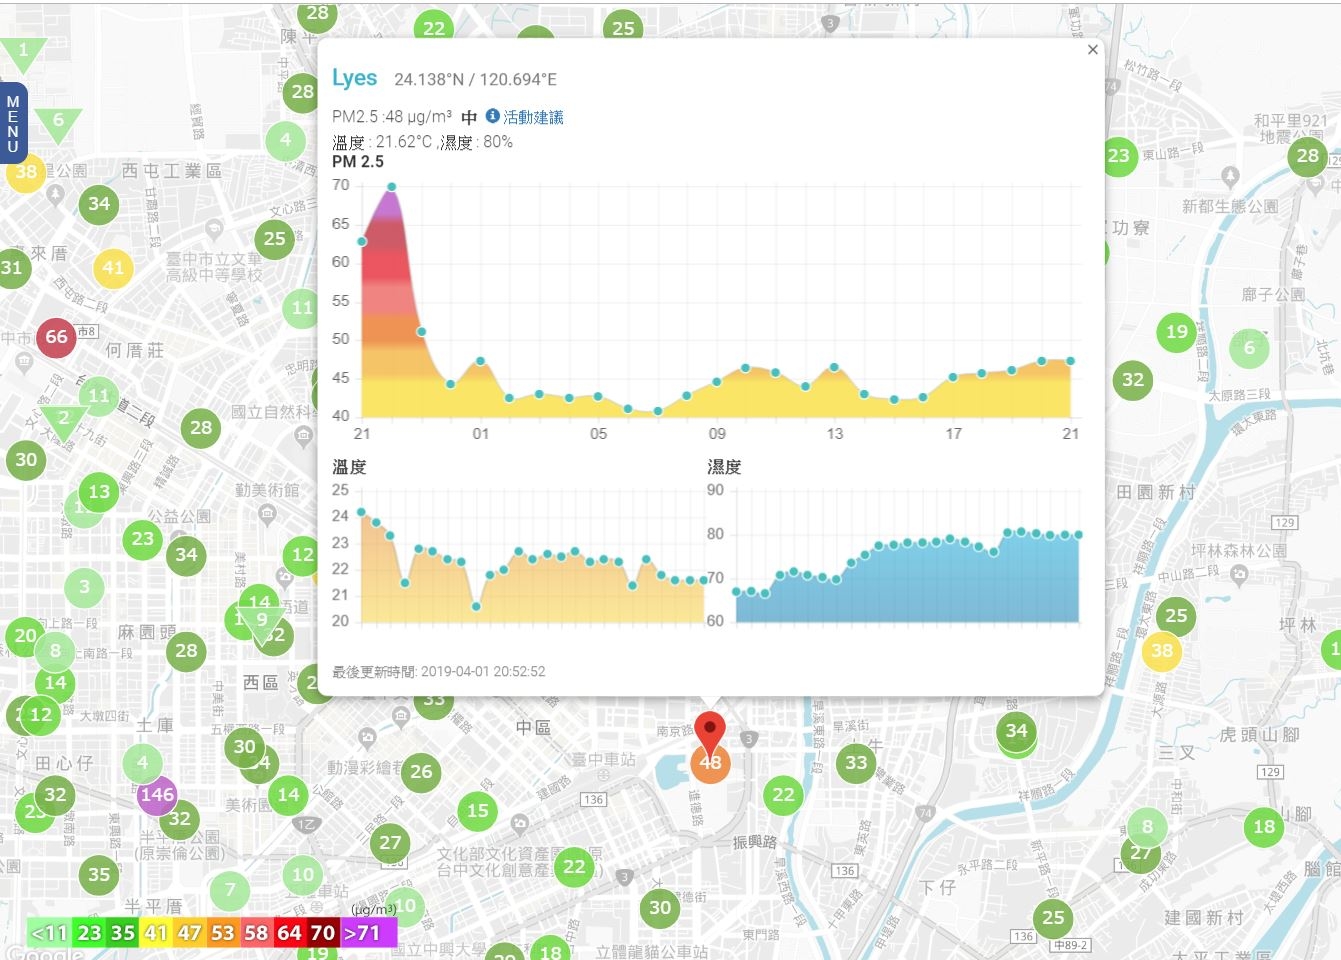This screenshot has width=1341, height=960.
Task: Select the triangle marker labeled 1
Action: [x=23, y=53]
